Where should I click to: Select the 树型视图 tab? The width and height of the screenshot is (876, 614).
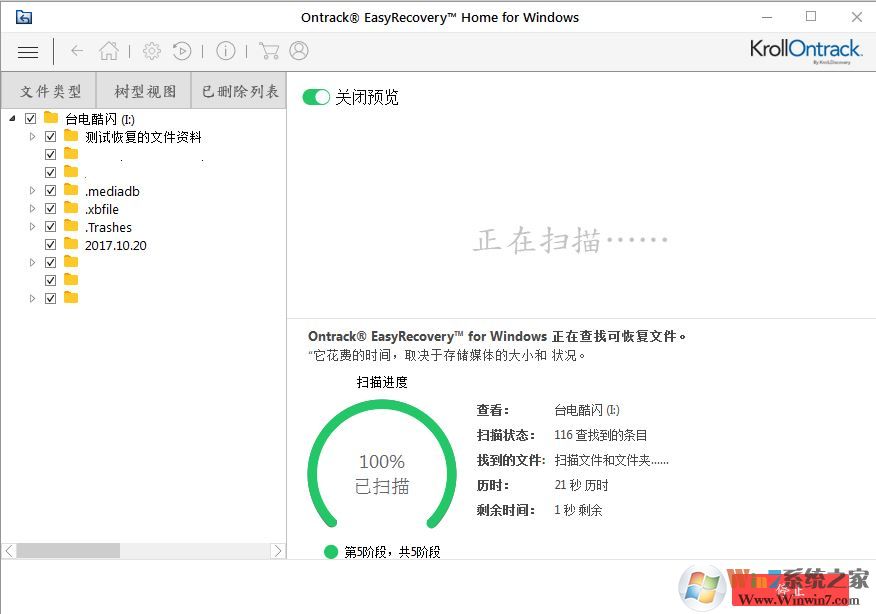tap(144, 90)
